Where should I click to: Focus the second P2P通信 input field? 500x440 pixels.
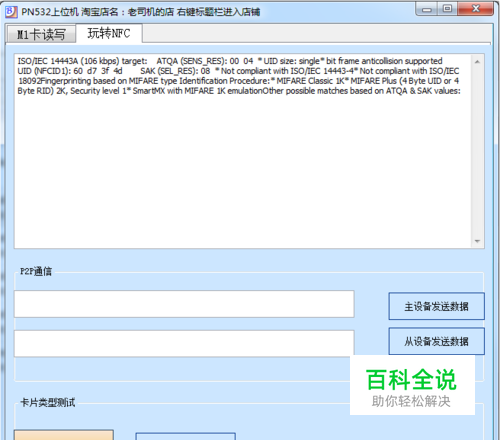tap(184, 344)
